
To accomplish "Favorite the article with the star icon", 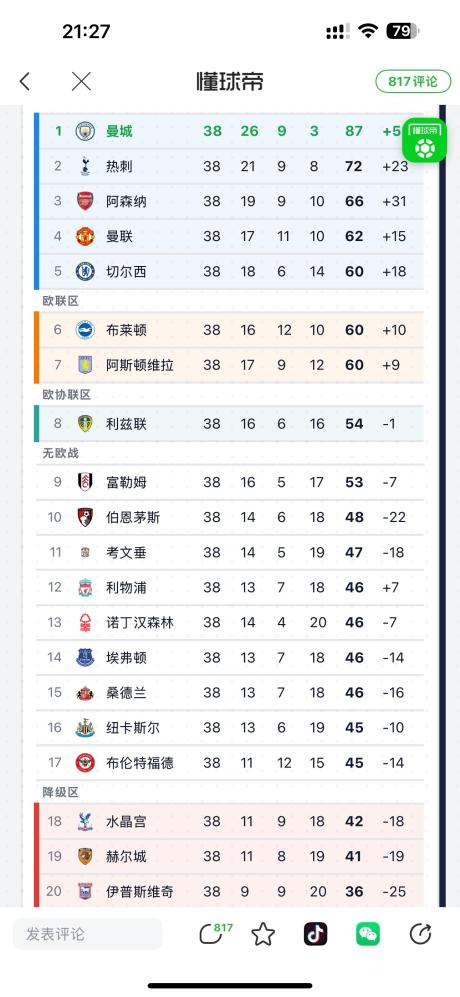I will 263,934.
